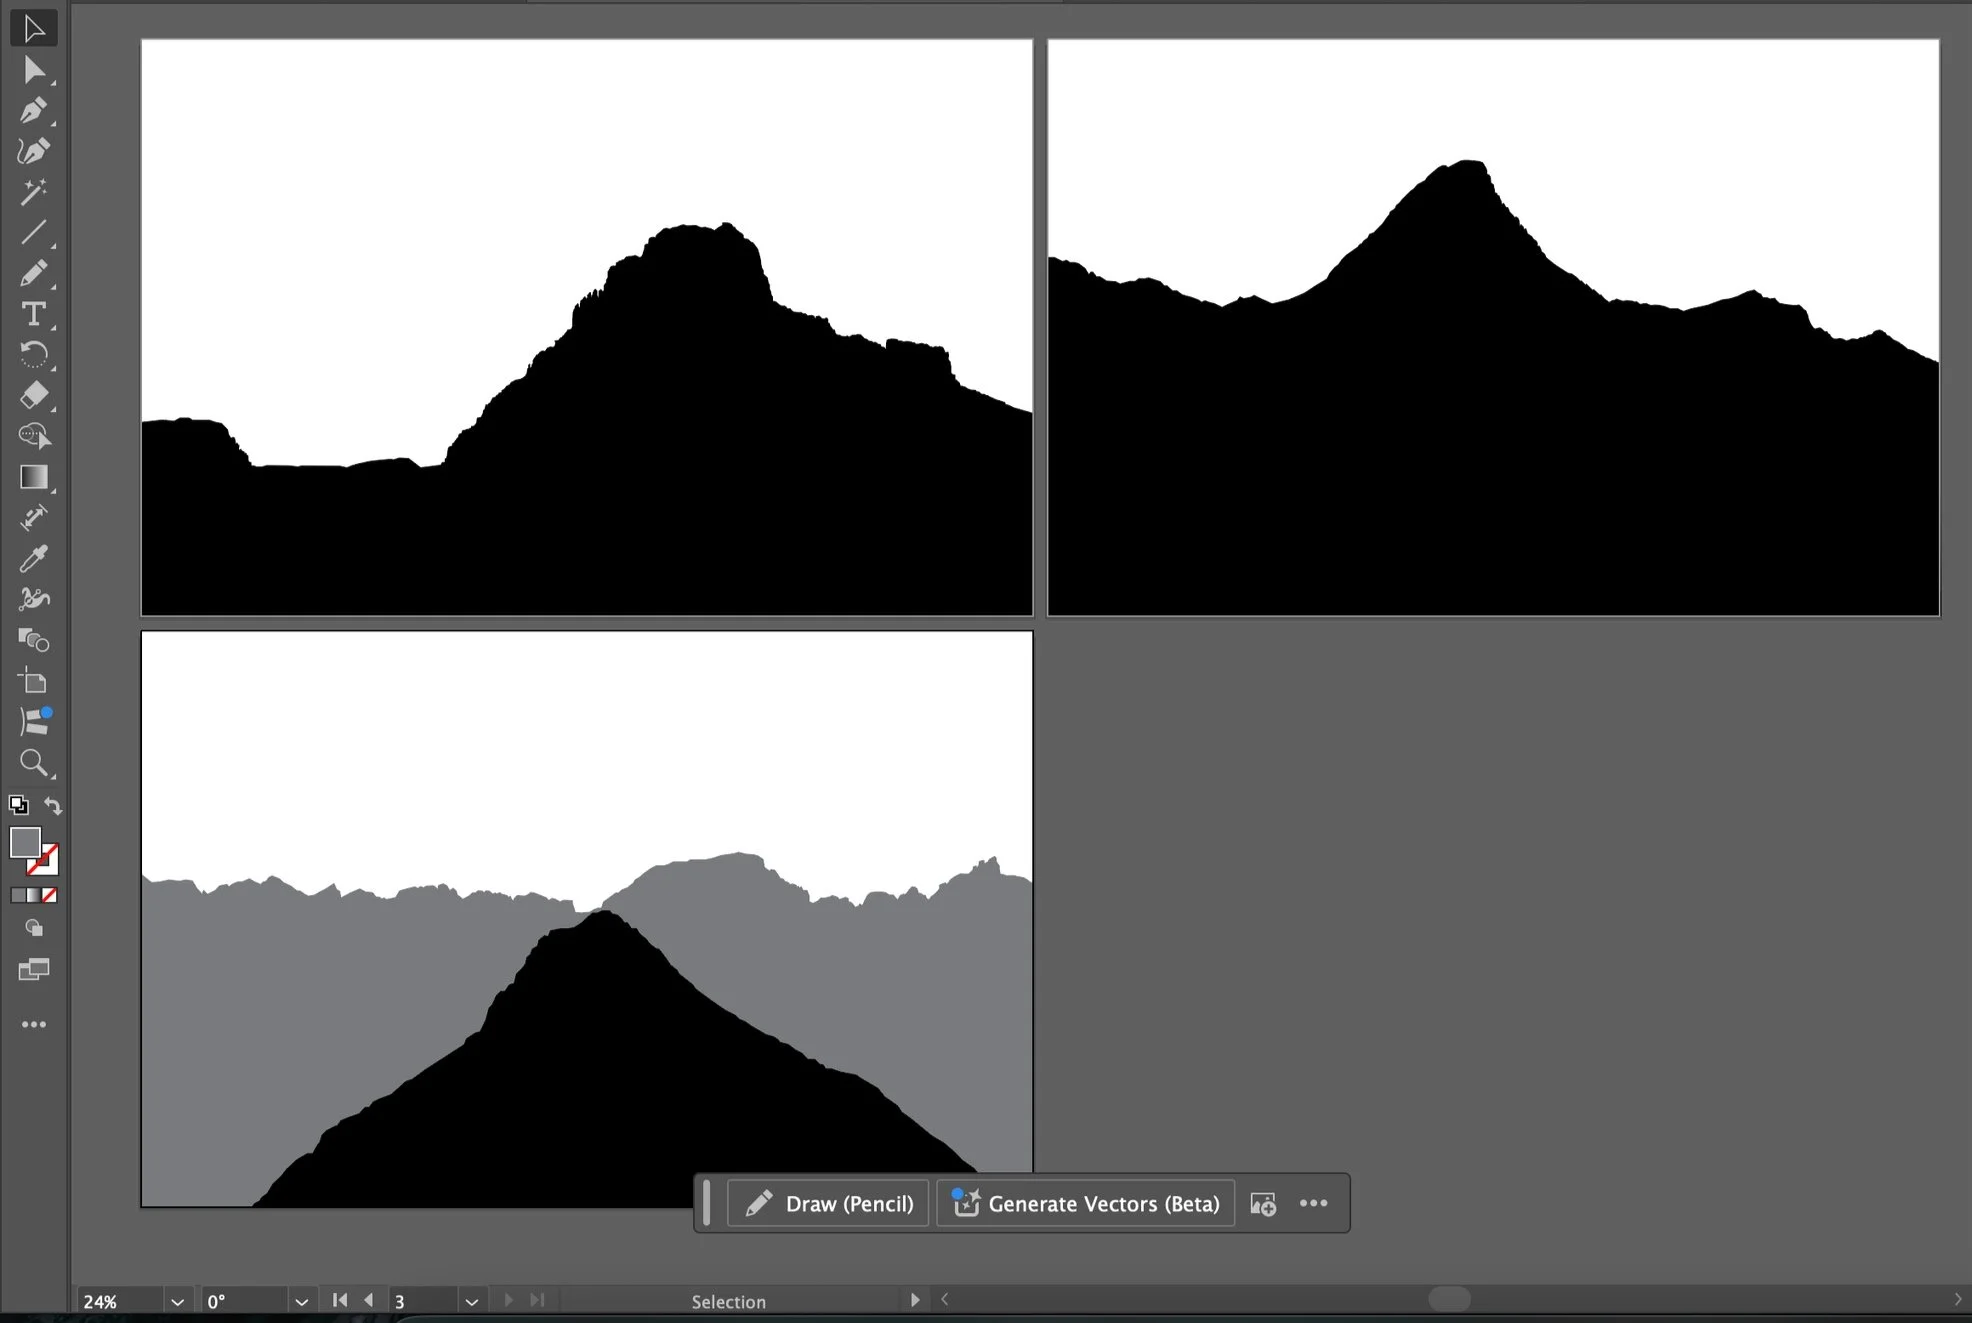The height and width of the screenshot is (1323, 1972).
Task: Open the rotate view angle dropdown
Action: coord(301,1301)
